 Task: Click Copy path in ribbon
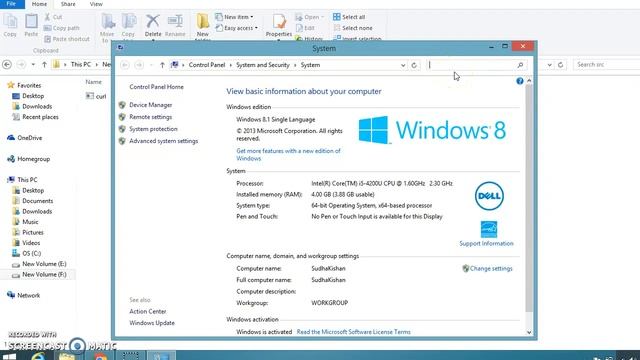(62, 28)
